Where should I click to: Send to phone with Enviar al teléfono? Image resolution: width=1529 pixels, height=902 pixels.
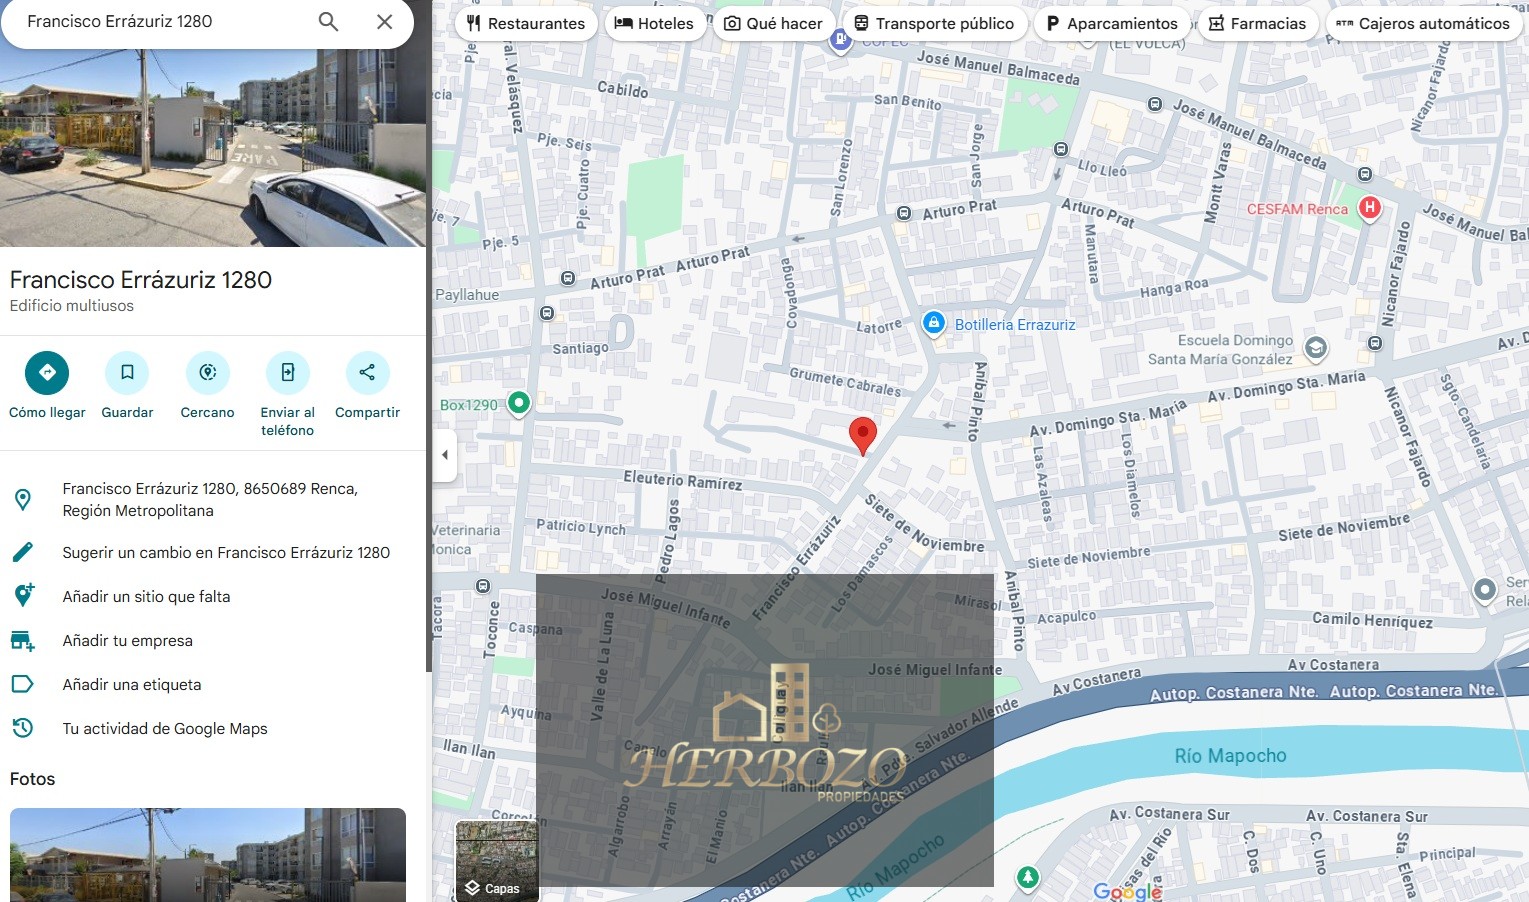point(287,373)
